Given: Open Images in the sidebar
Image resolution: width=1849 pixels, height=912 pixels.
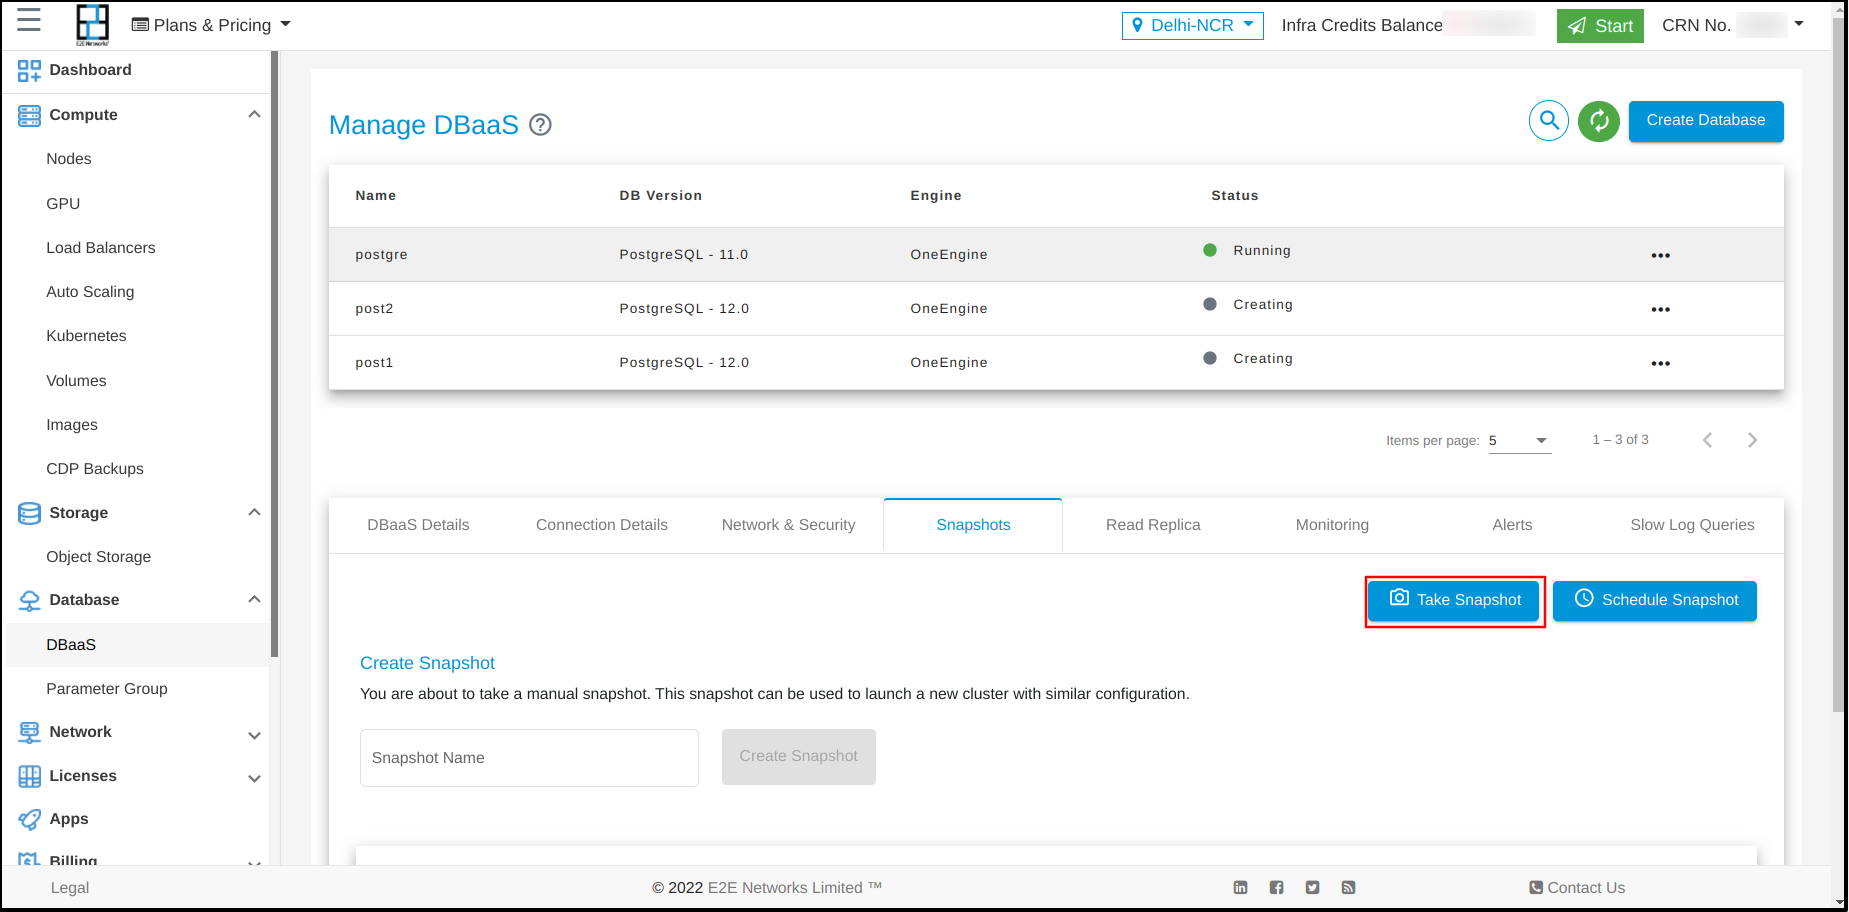Looking at the screenshot, I should point(72,425).
